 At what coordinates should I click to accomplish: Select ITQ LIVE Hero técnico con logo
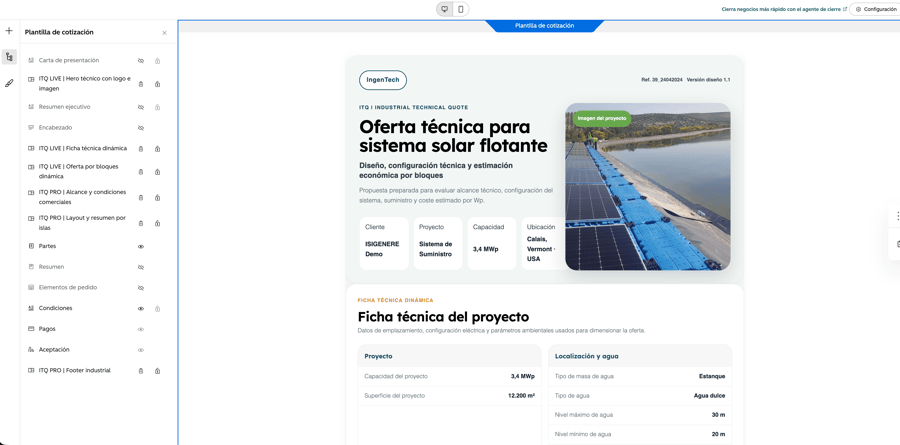(85, 84)
